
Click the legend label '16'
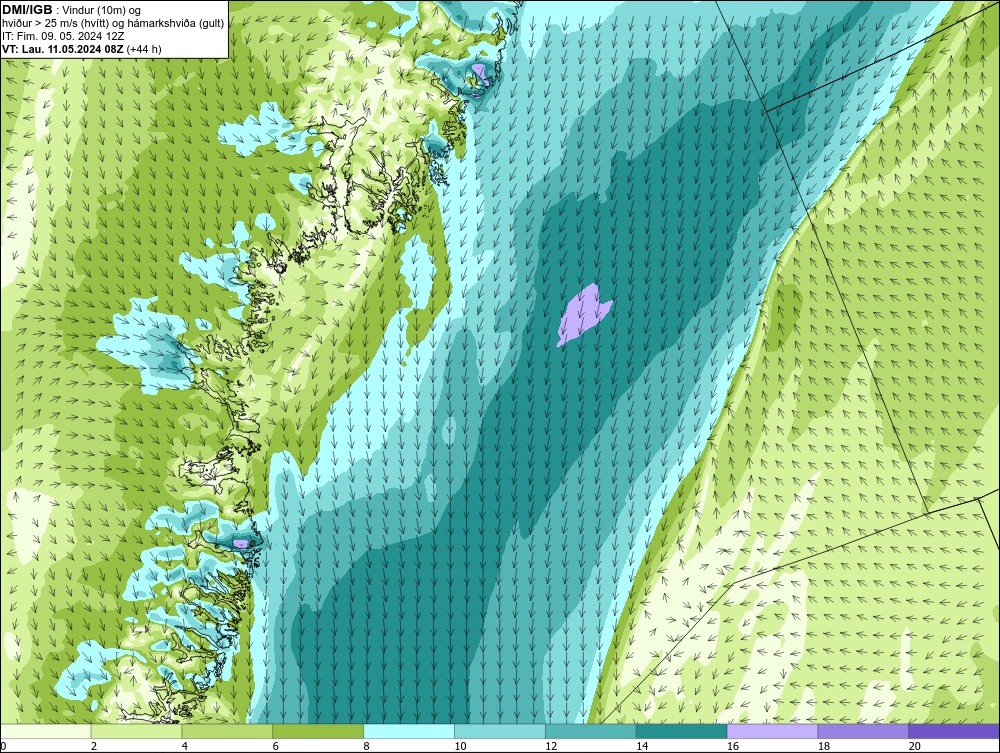733,746
